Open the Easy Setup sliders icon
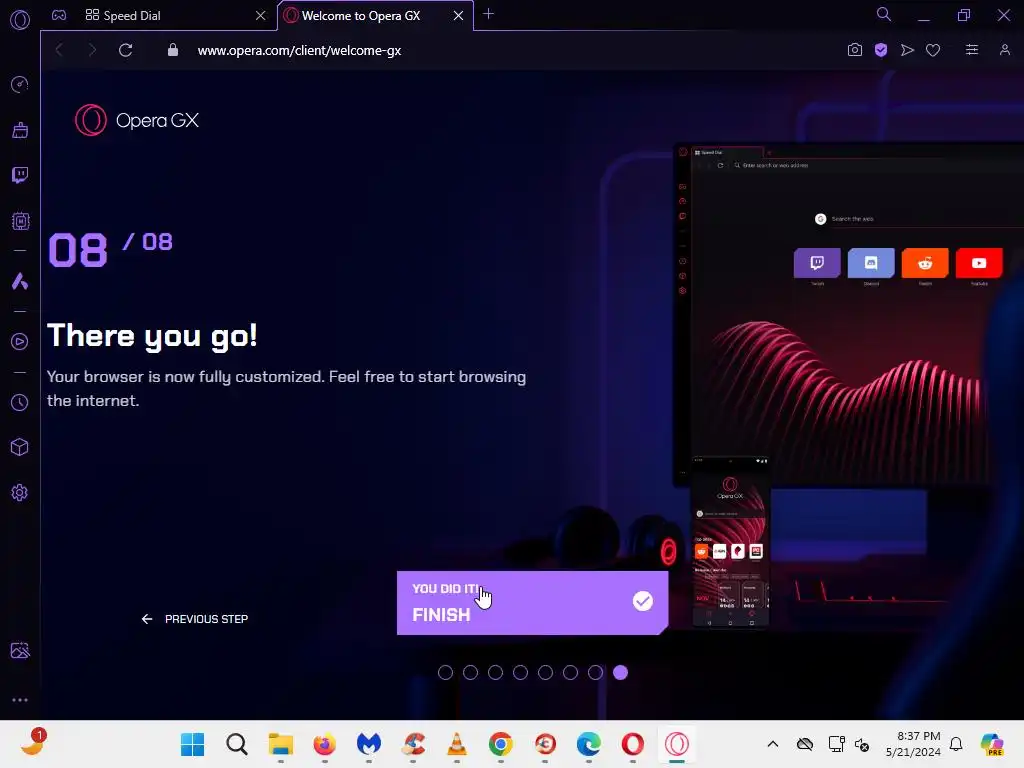The width and height of the screenshot is (1024, 768). pos(972,50)
